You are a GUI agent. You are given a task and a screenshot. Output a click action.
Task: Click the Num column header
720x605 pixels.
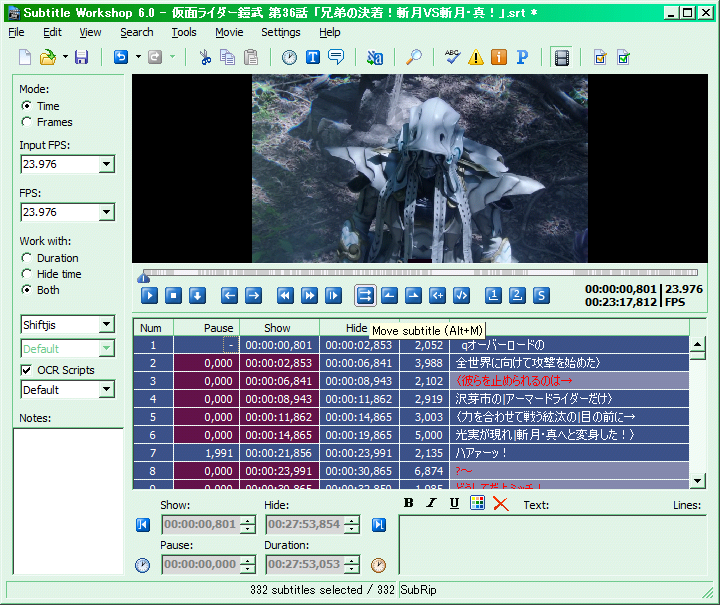[x=153, y=328]
